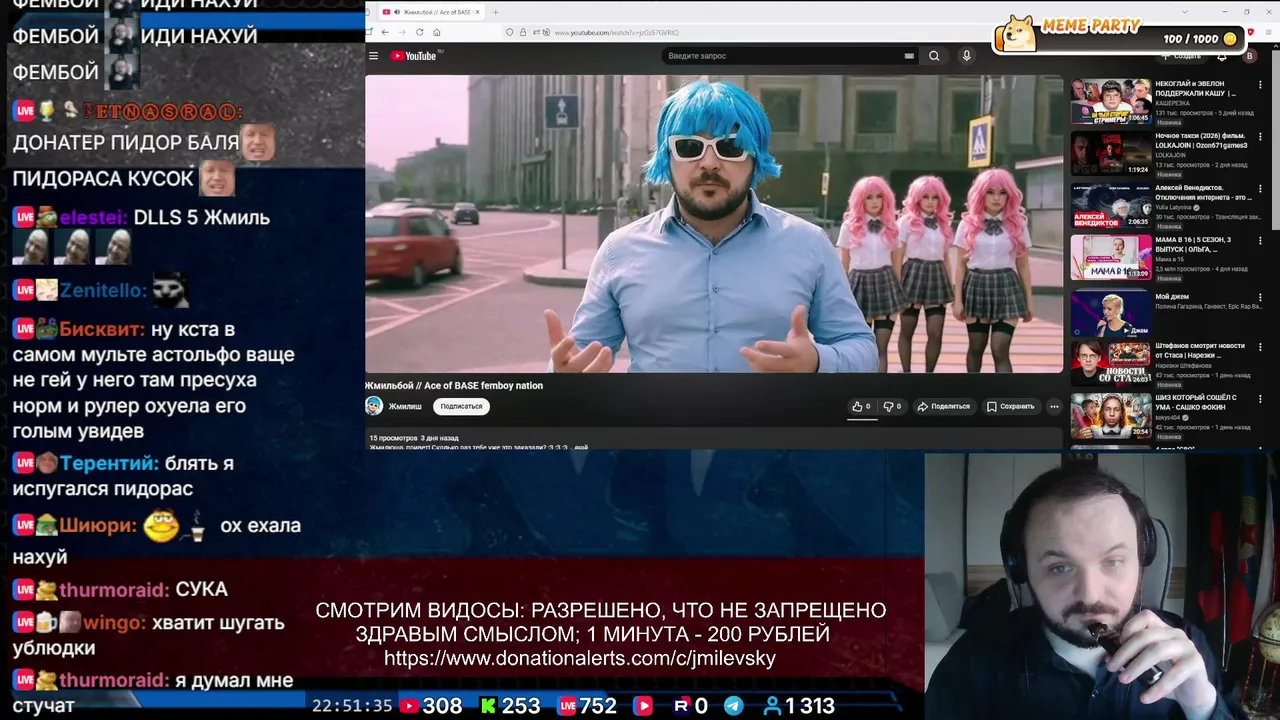Open 'Алексей Венедиктов' video thumbnail
1280x720 pixels.
1111,205
